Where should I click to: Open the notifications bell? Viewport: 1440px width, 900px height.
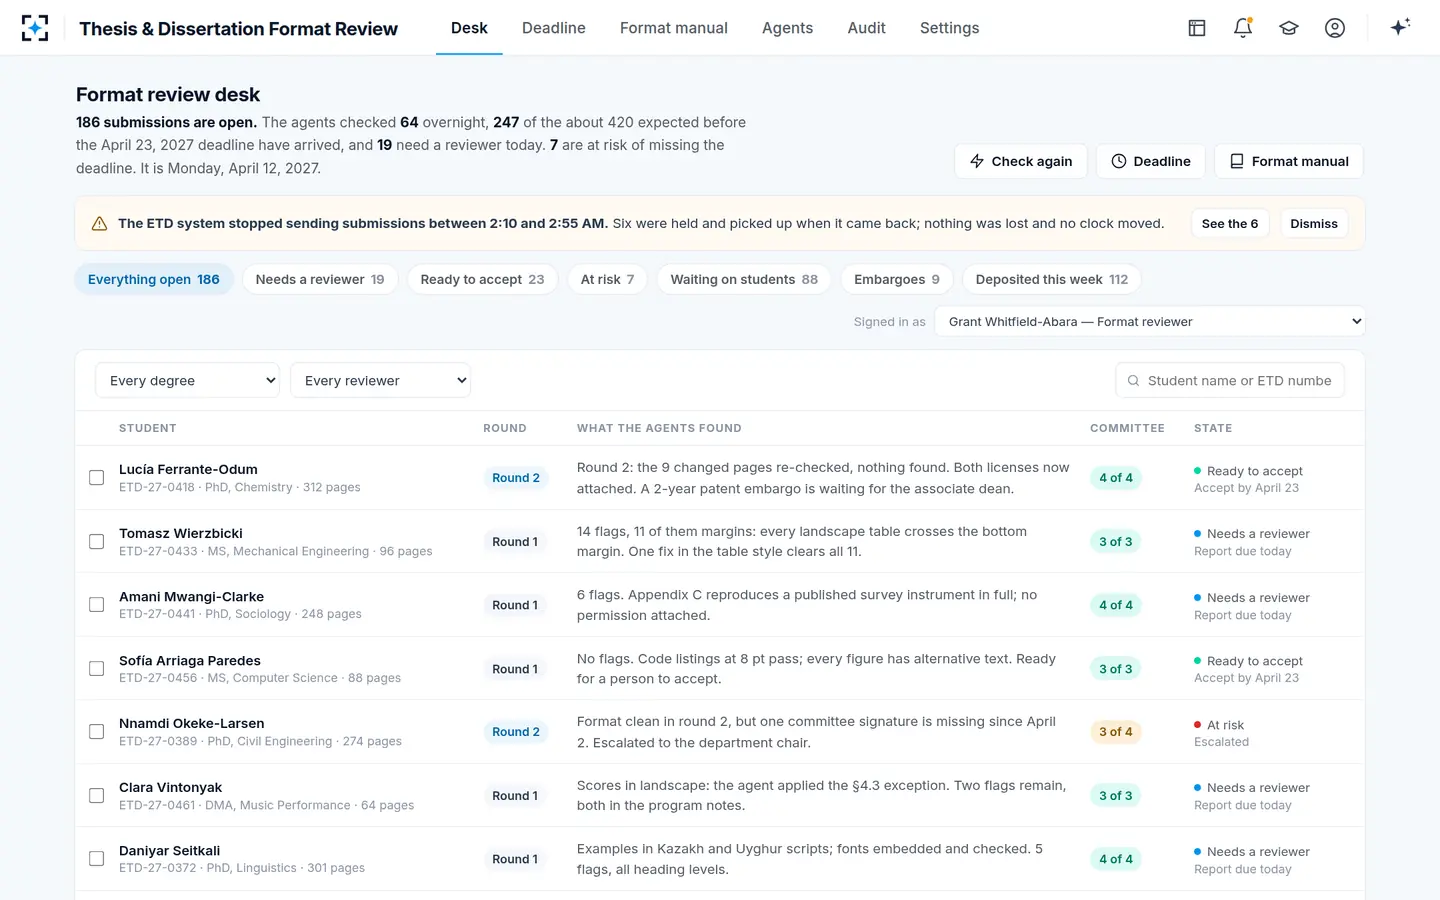pyautogui.click(x=1243, y=28)
